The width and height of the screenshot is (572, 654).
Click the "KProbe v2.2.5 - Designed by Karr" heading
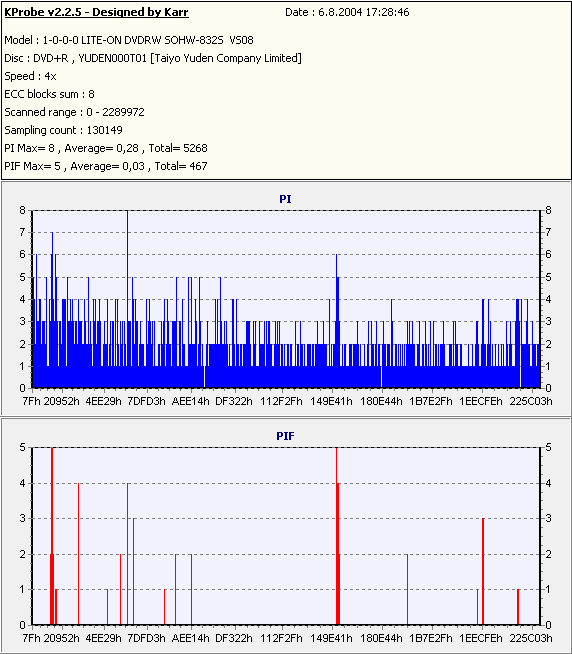click(x=96, y=12)
